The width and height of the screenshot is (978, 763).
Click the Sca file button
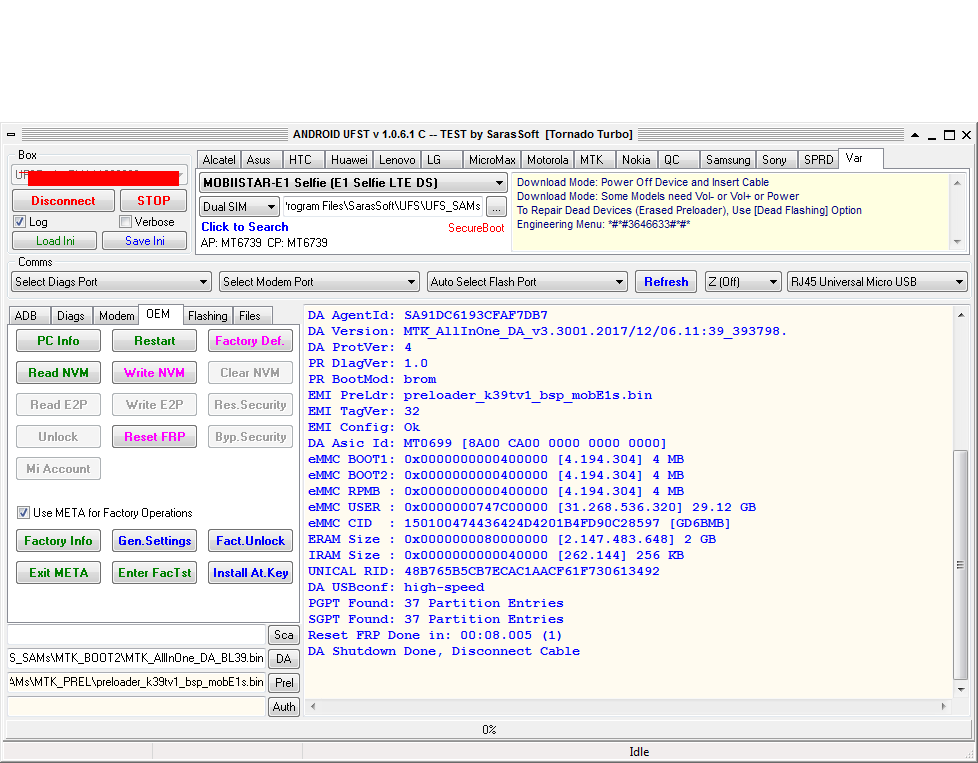[x=283, y=635]
